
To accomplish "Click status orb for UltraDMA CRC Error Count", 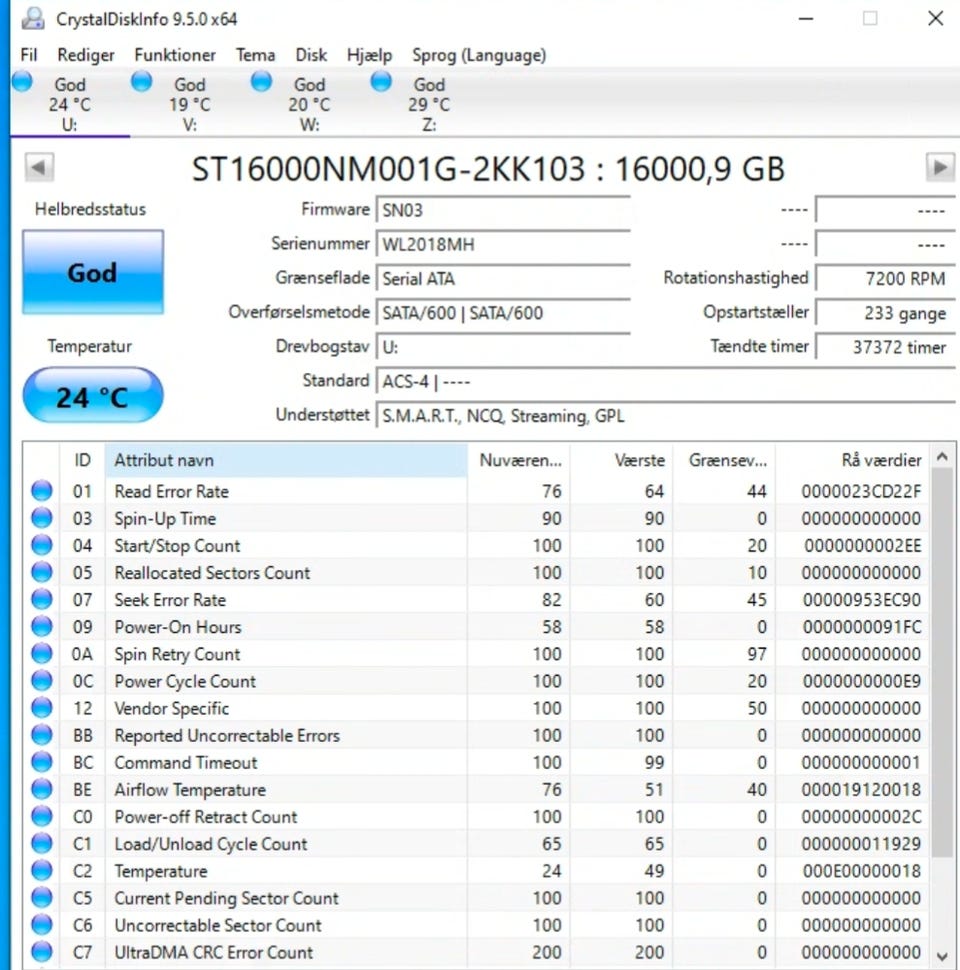I will coord(41,952).
